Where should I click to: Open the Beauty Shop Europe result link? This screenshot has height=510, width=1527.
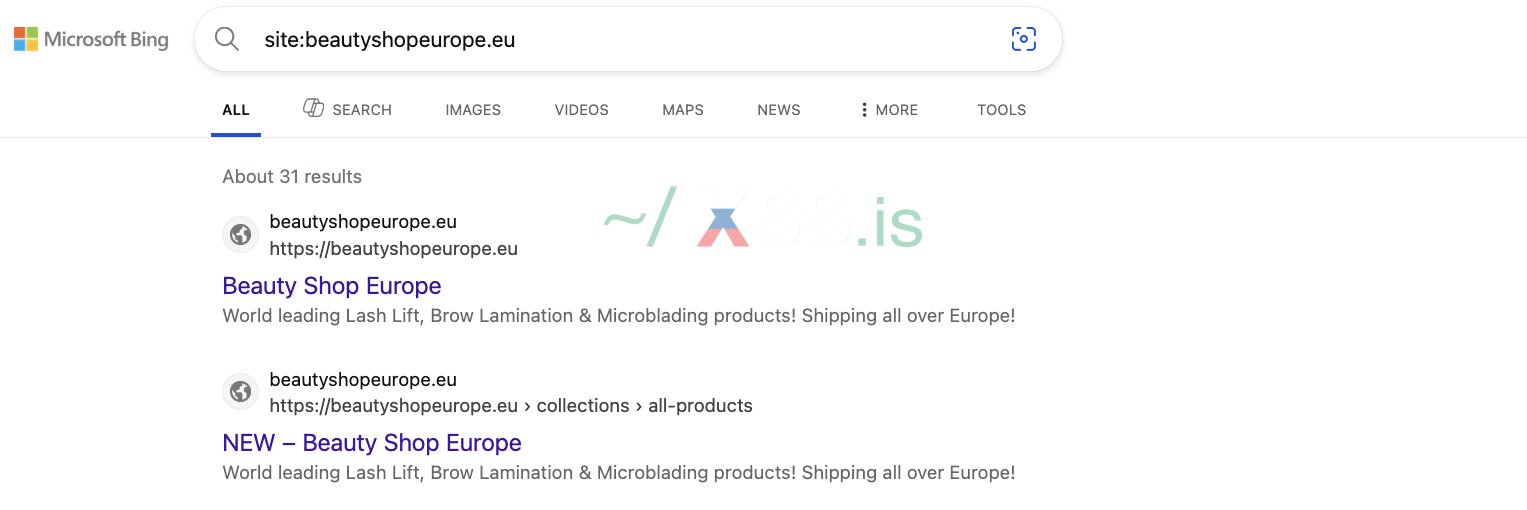pyautogui.click(x=331, y=286)
